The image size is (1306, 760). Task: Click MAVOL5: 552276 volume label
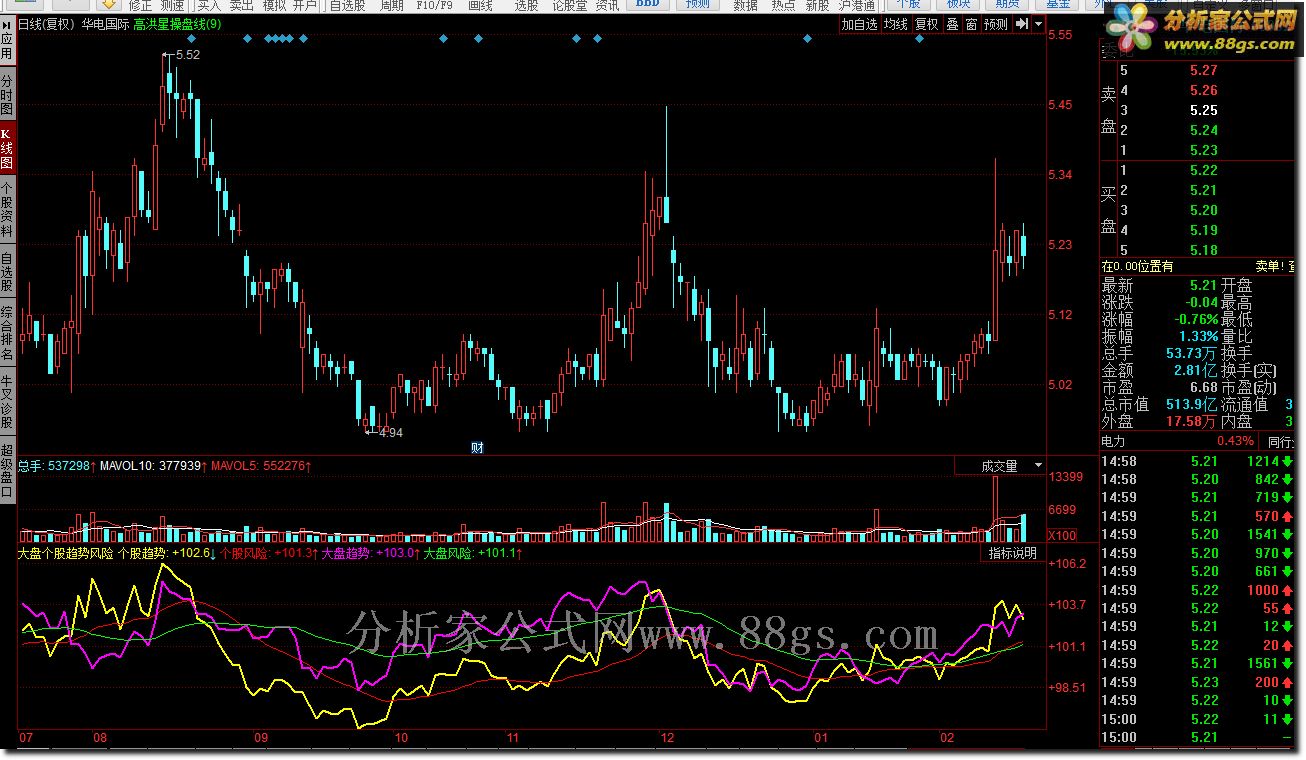[261, 466]
